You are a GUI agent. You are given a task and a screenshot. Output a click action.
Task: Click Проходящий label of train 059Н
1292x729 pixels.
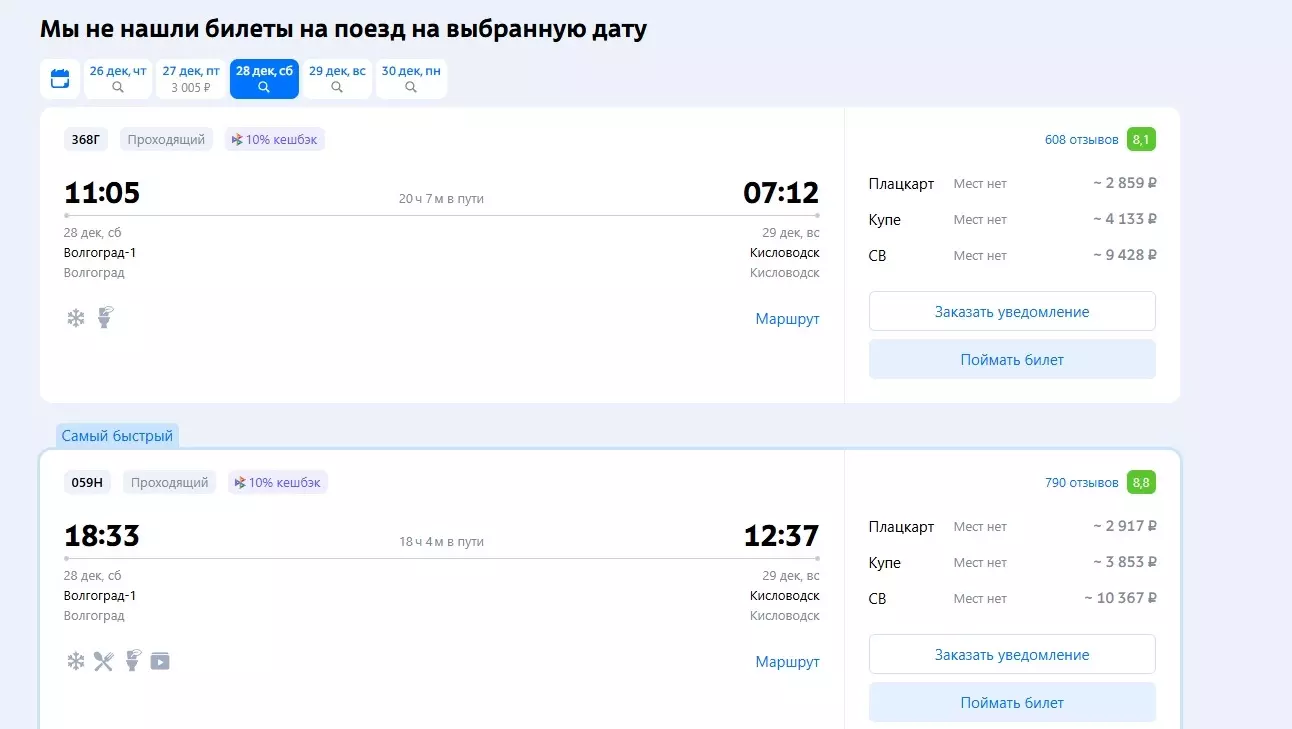[x=169, y=483]
